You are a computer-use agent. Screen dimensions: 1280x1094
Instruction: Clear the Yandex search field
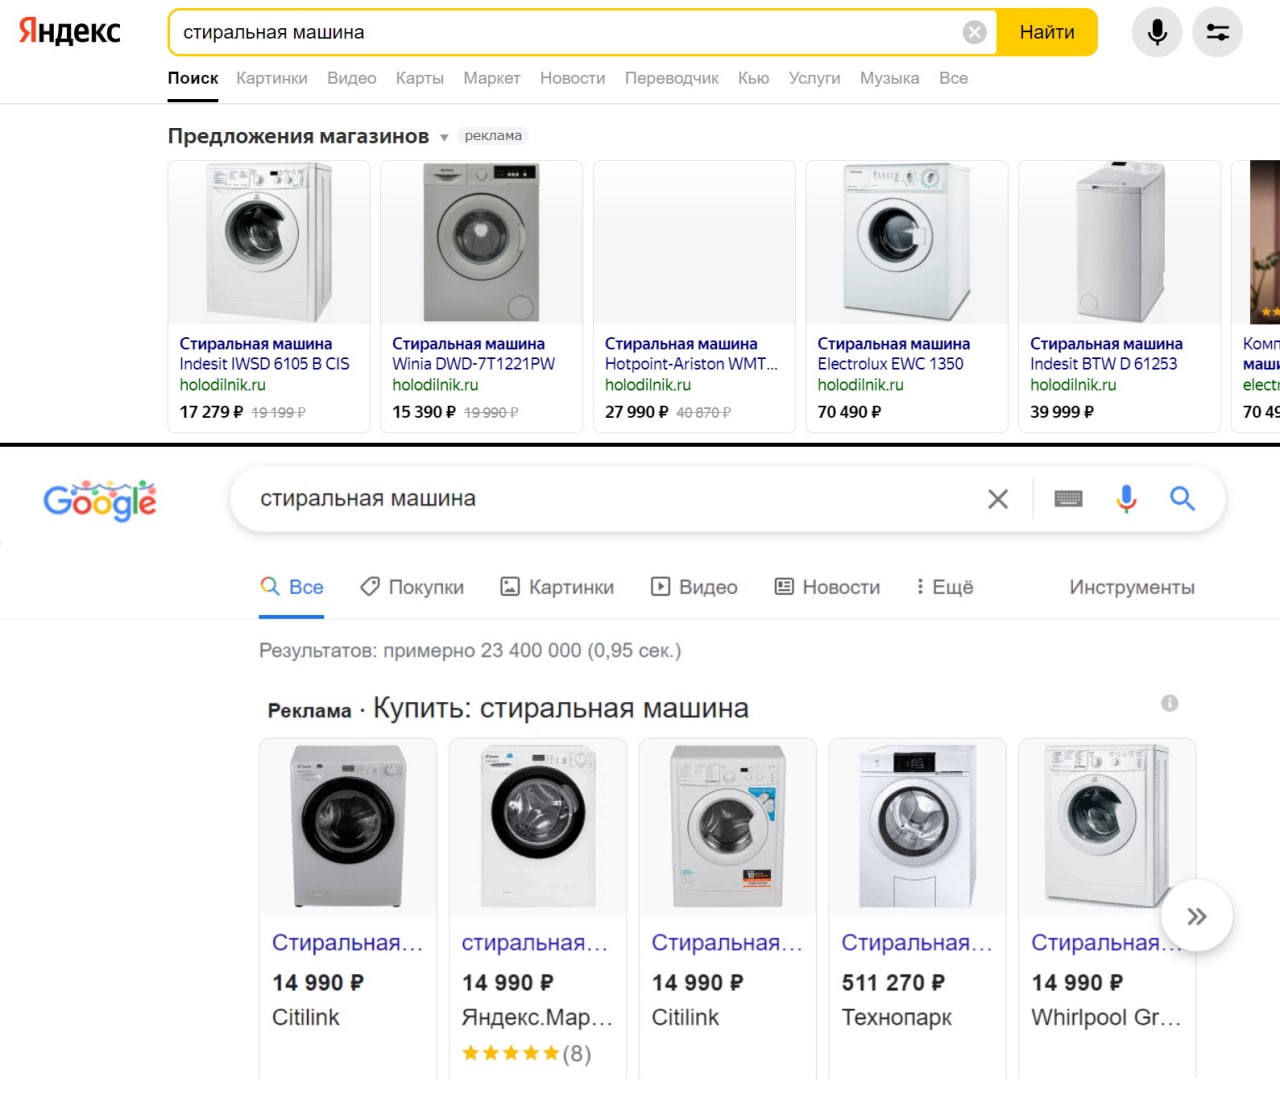(974, 33)
